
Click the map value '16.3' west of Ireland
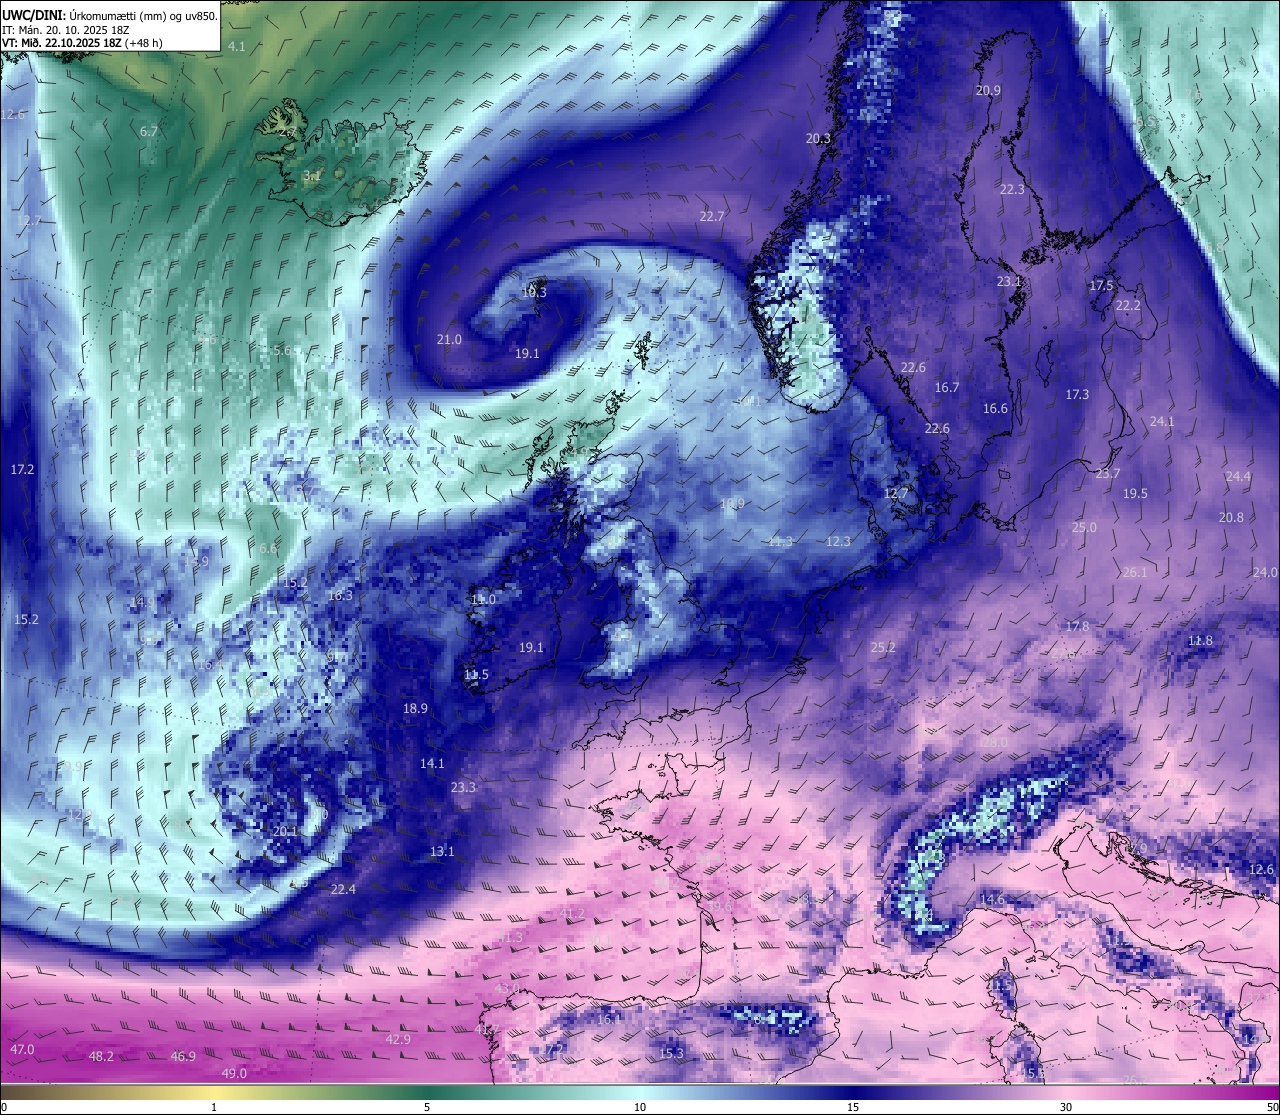340,595
